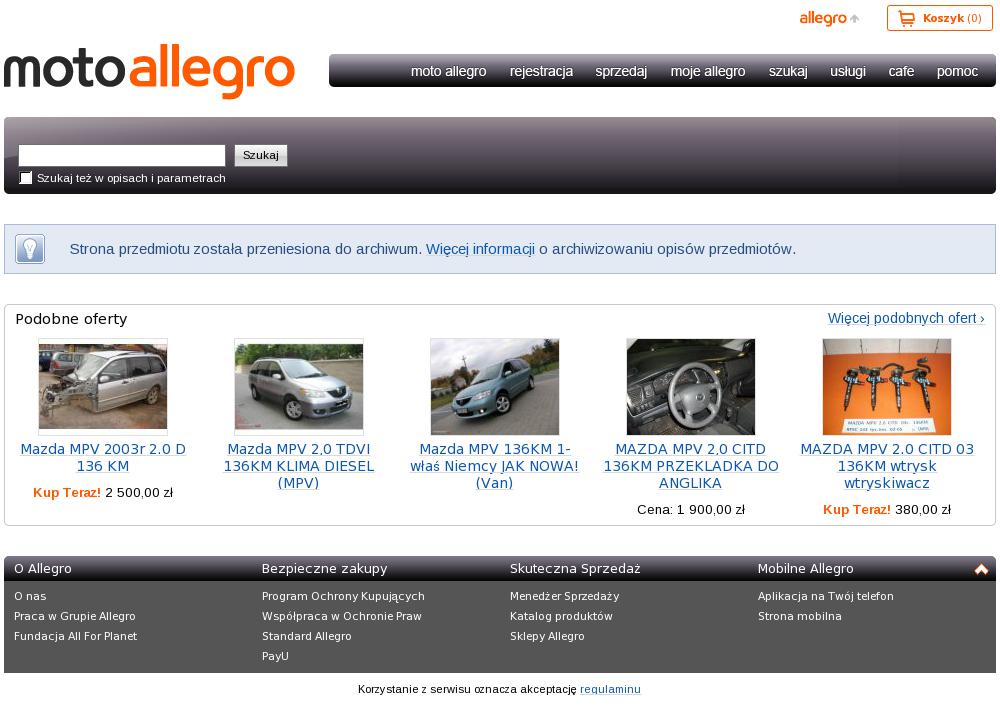The image size is (1000, 709).
Task: Click the 'Kup Teraz! 2 500,00 zł' price
Action: [x=103, y=492]
